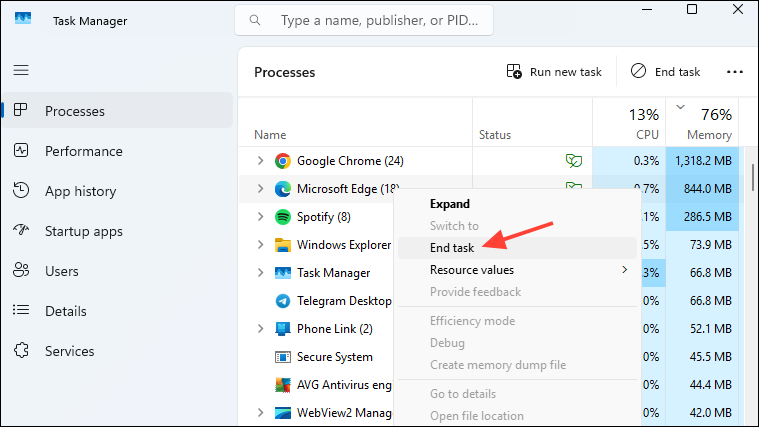Open the Performance page icon in sidebar

pyautogui.click(x=21, y=151)
